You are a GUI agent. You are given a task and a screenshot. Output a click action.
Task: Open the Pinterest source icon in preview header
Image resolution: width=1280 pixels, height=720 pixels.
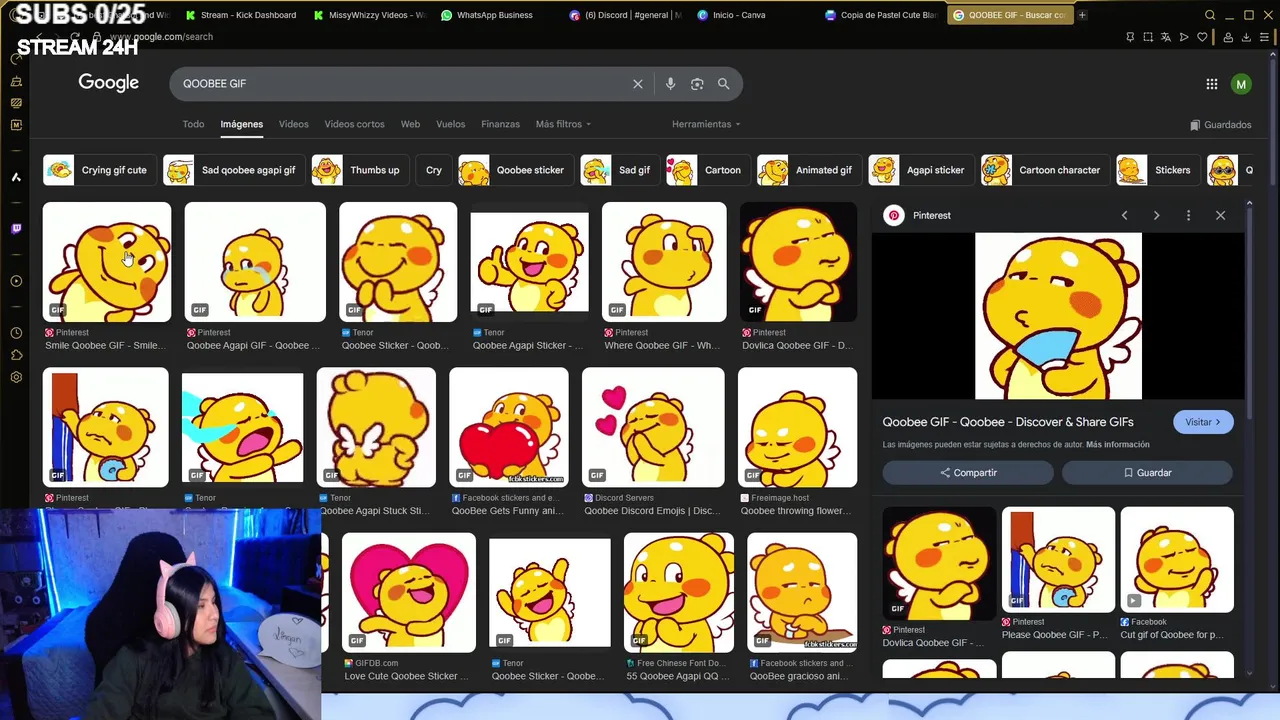(894, 215)
